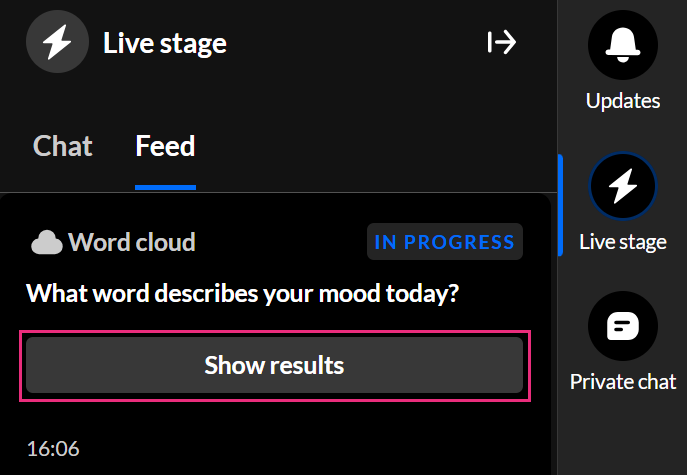Click the Live stage label under sidebar icon

click(622, 242)
